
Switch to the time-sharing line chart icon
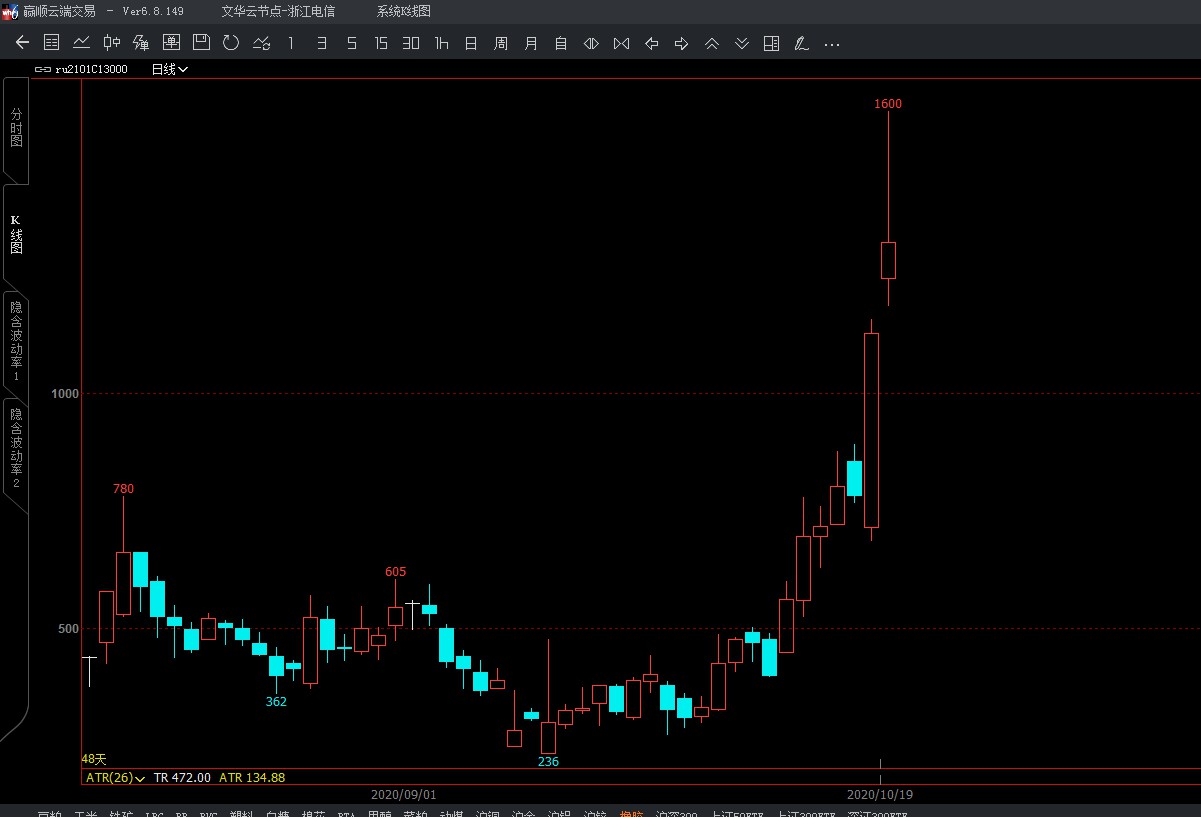click(x=82, y=43)
